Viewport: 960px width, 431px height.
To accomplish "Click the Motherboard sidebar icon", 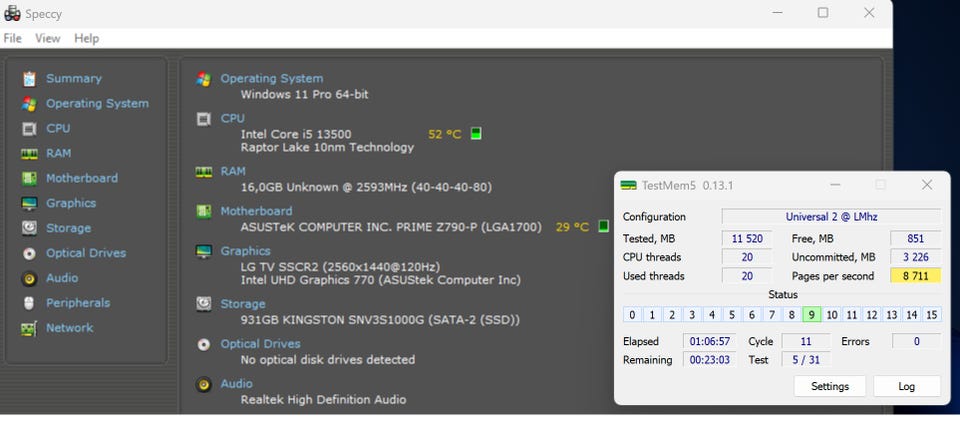I will pyautogui.click(x=29, y=179).
